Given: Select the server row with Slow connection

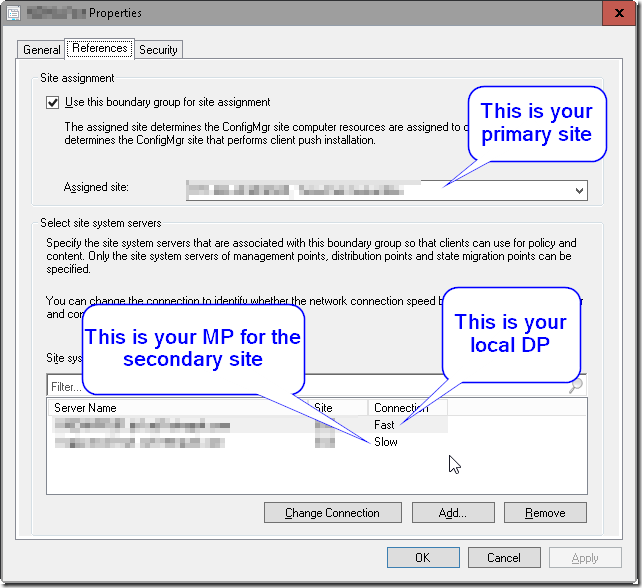Looking at the screenshot, I should pyautogui.click(x=251, y=442).
